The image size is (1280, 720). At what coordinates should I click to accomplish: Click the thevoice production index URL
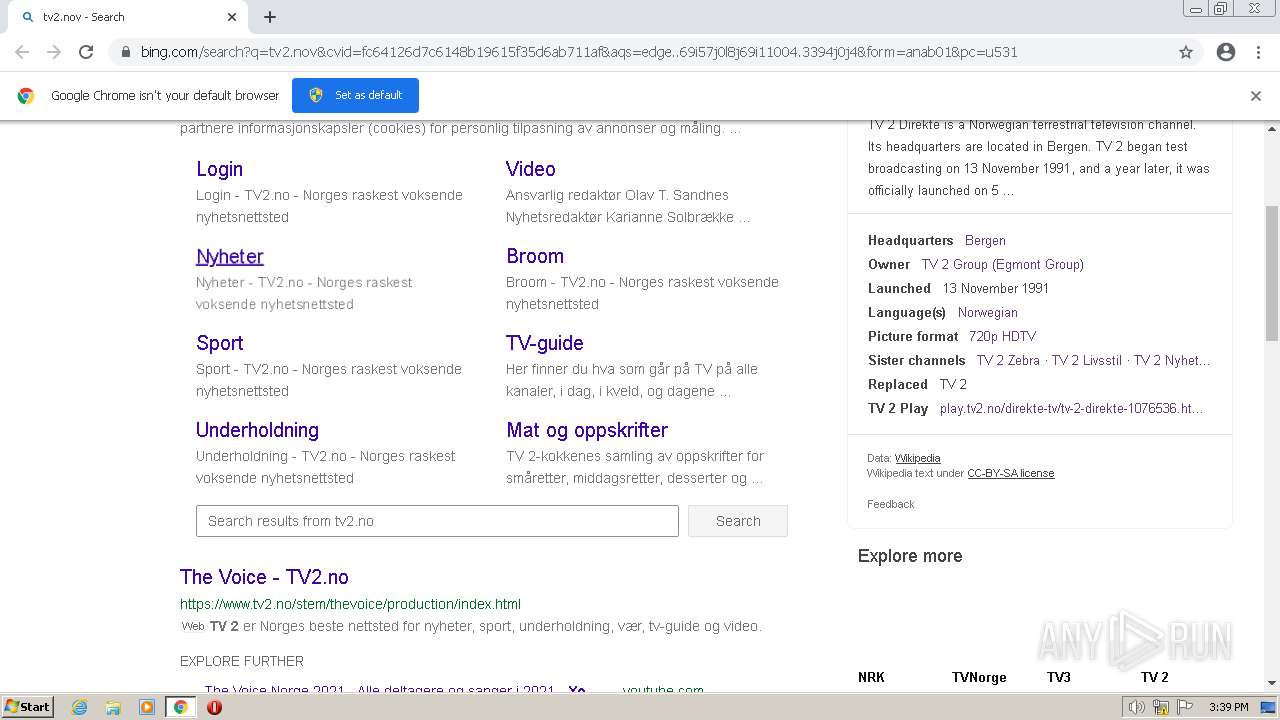click(350, 604)
